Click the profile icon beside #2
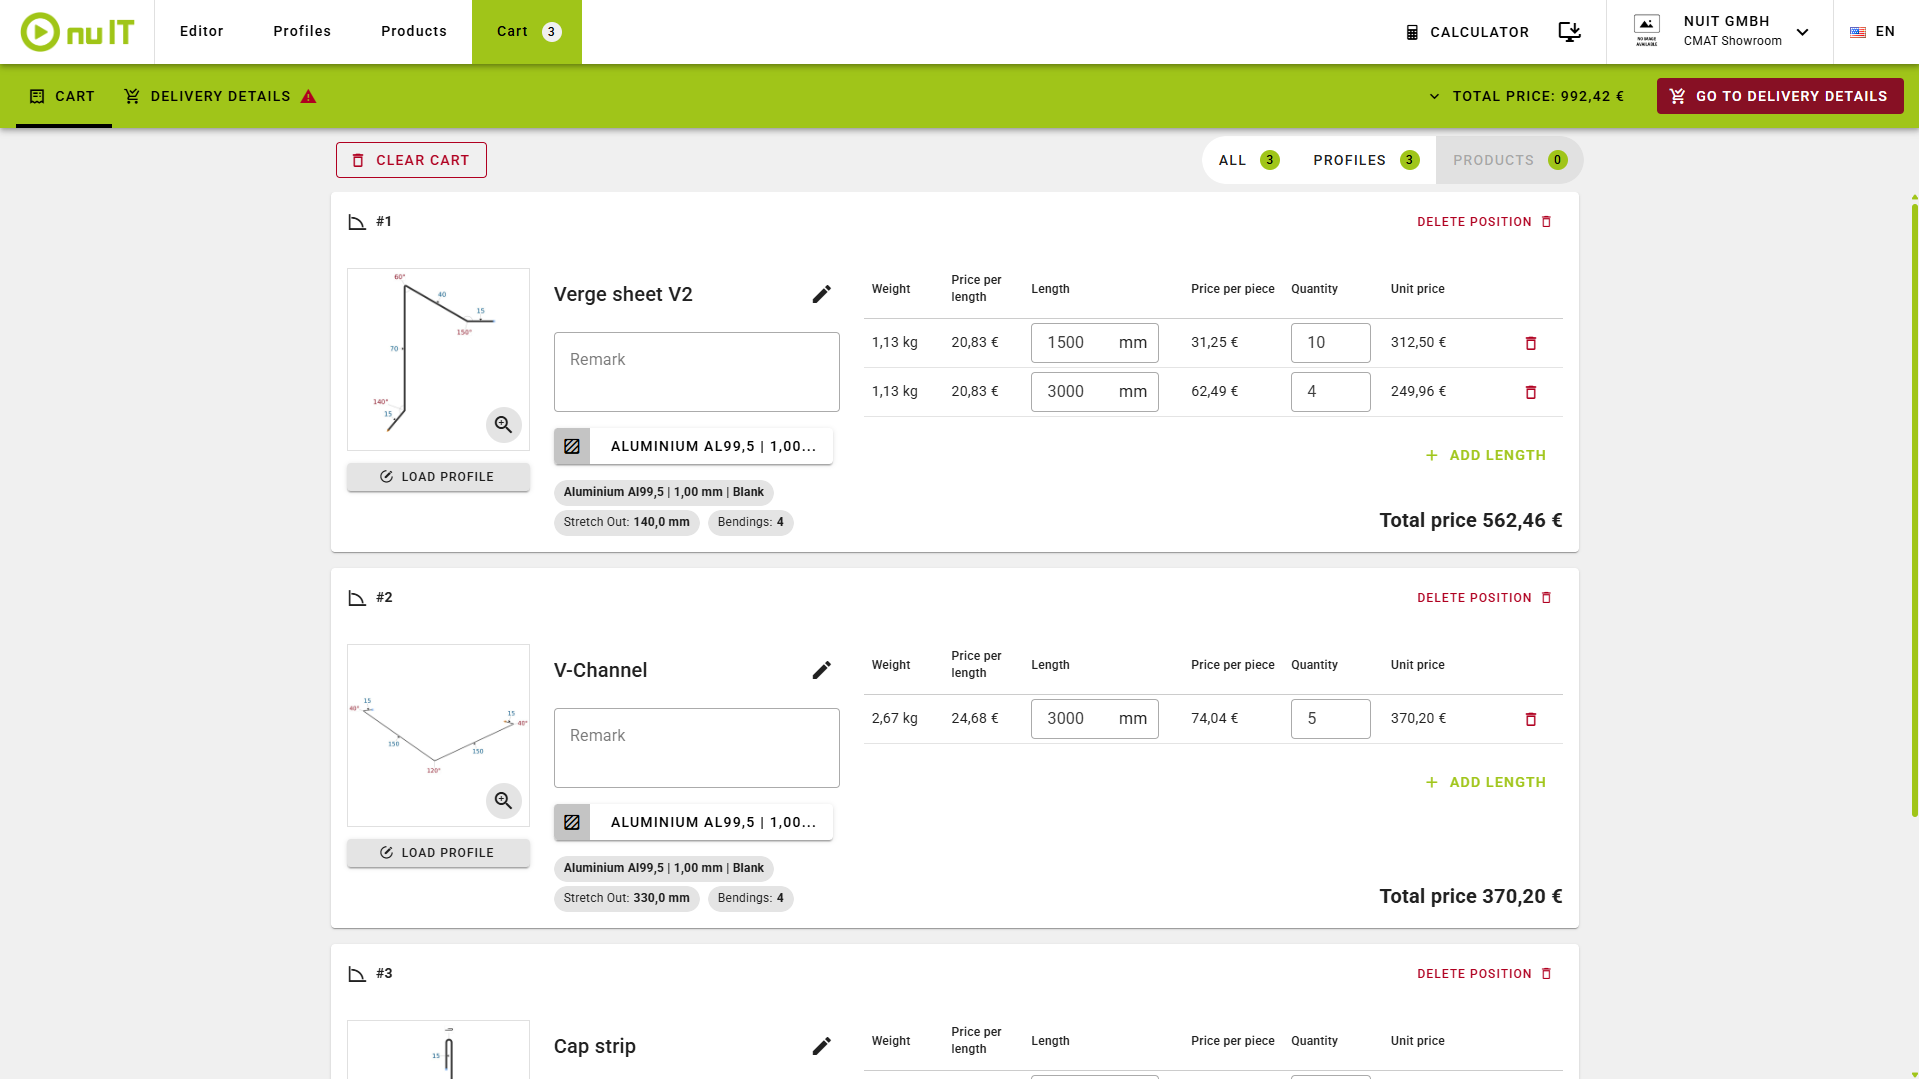 coord(357,598)
